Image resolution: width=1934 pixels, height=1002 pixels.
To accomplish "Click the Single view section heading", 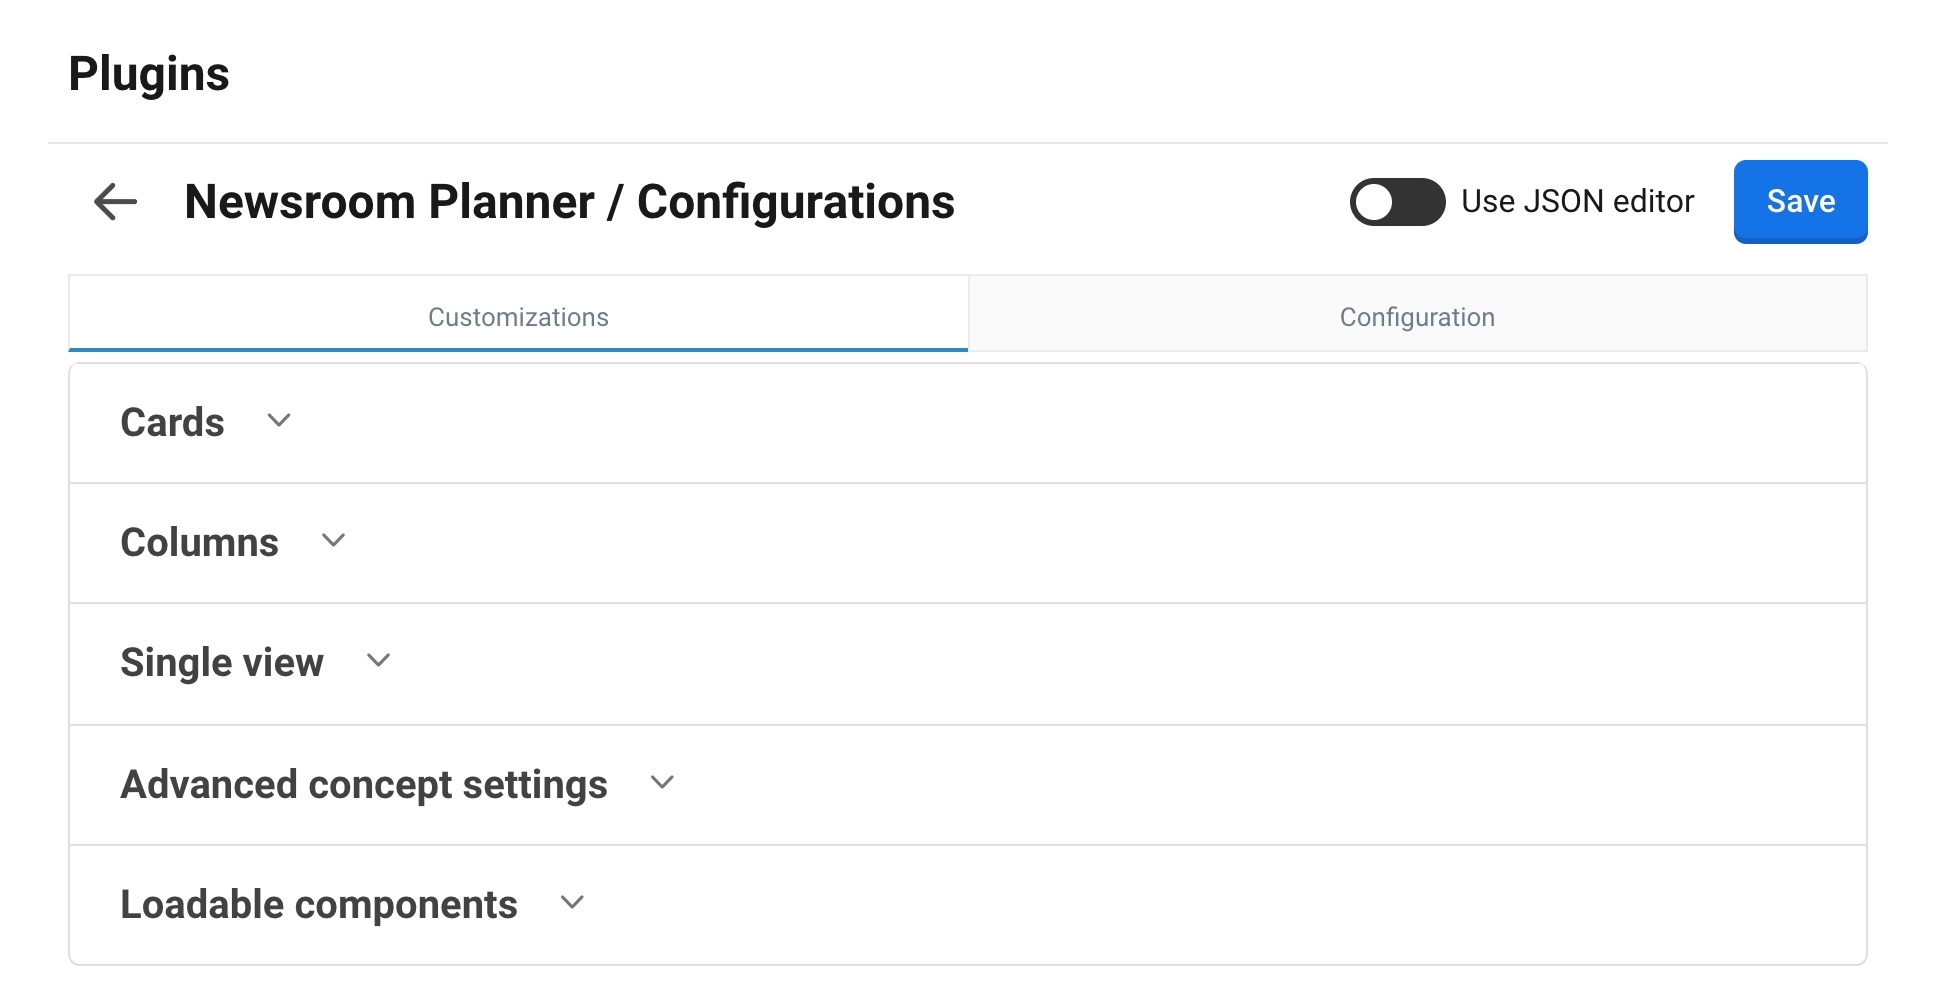I will click(x=222, y=663).
